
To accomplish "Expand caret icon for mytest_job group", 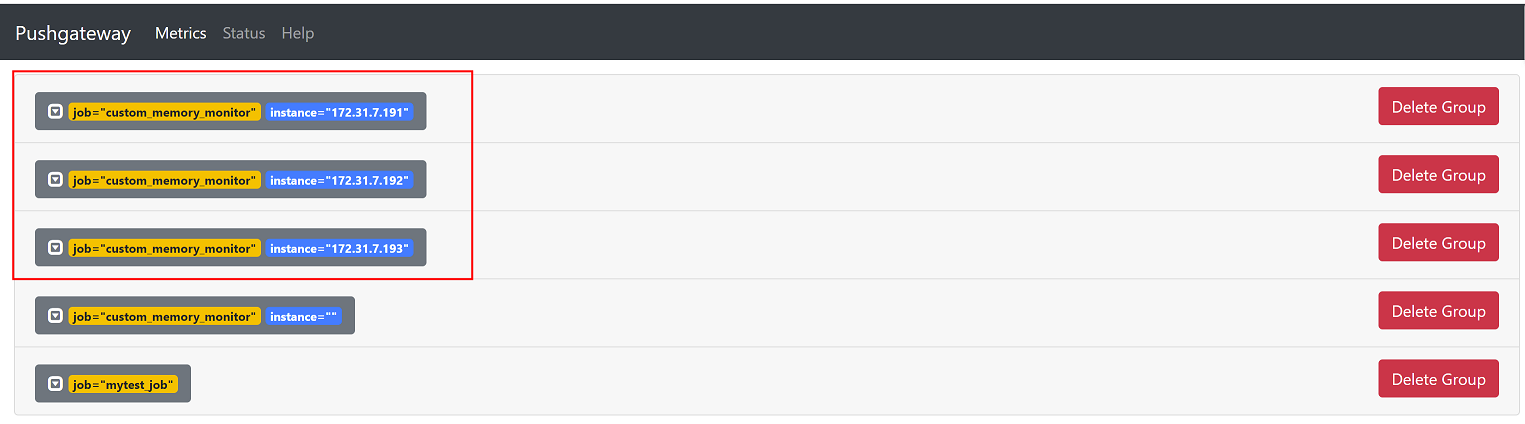I will point(56,384).
